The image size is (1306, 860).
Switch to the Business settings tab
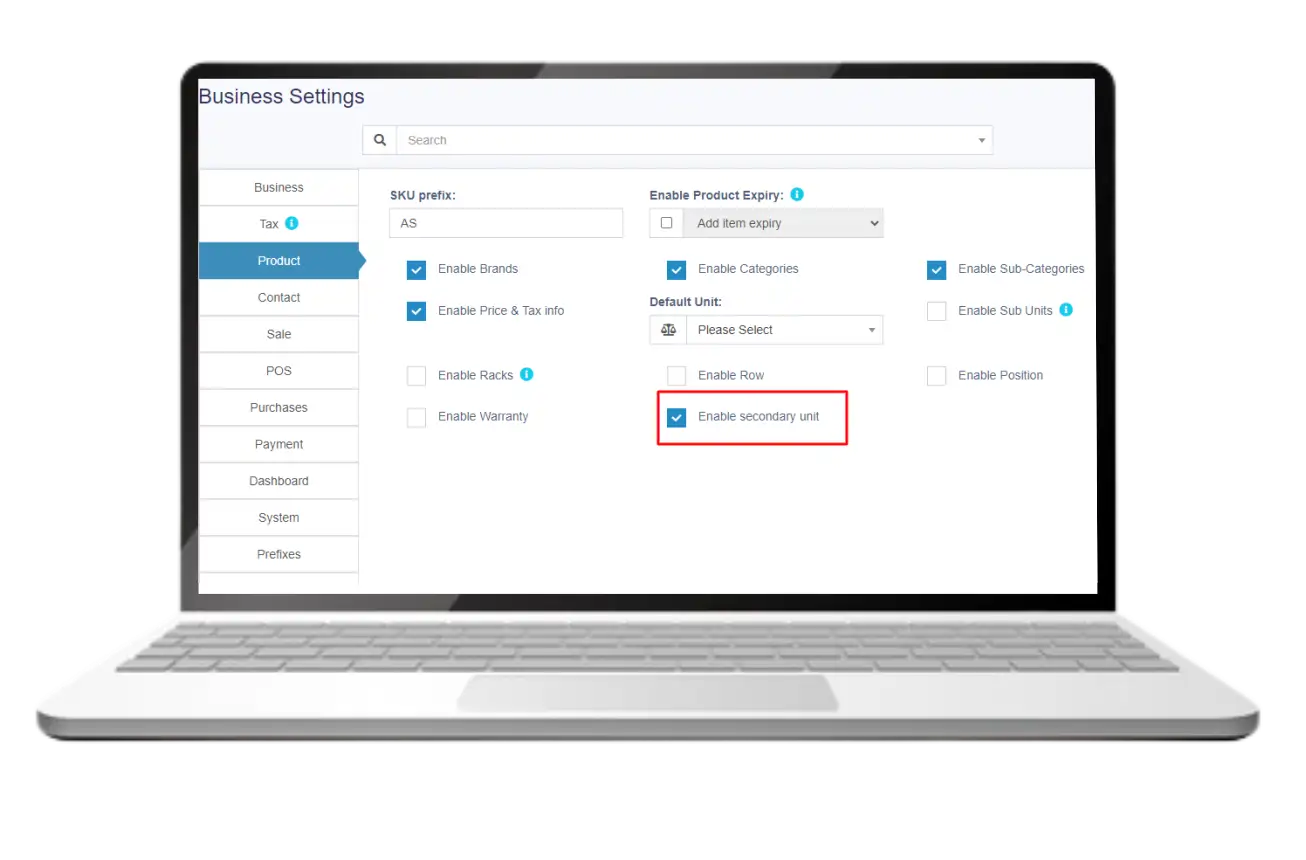[279, 188]
